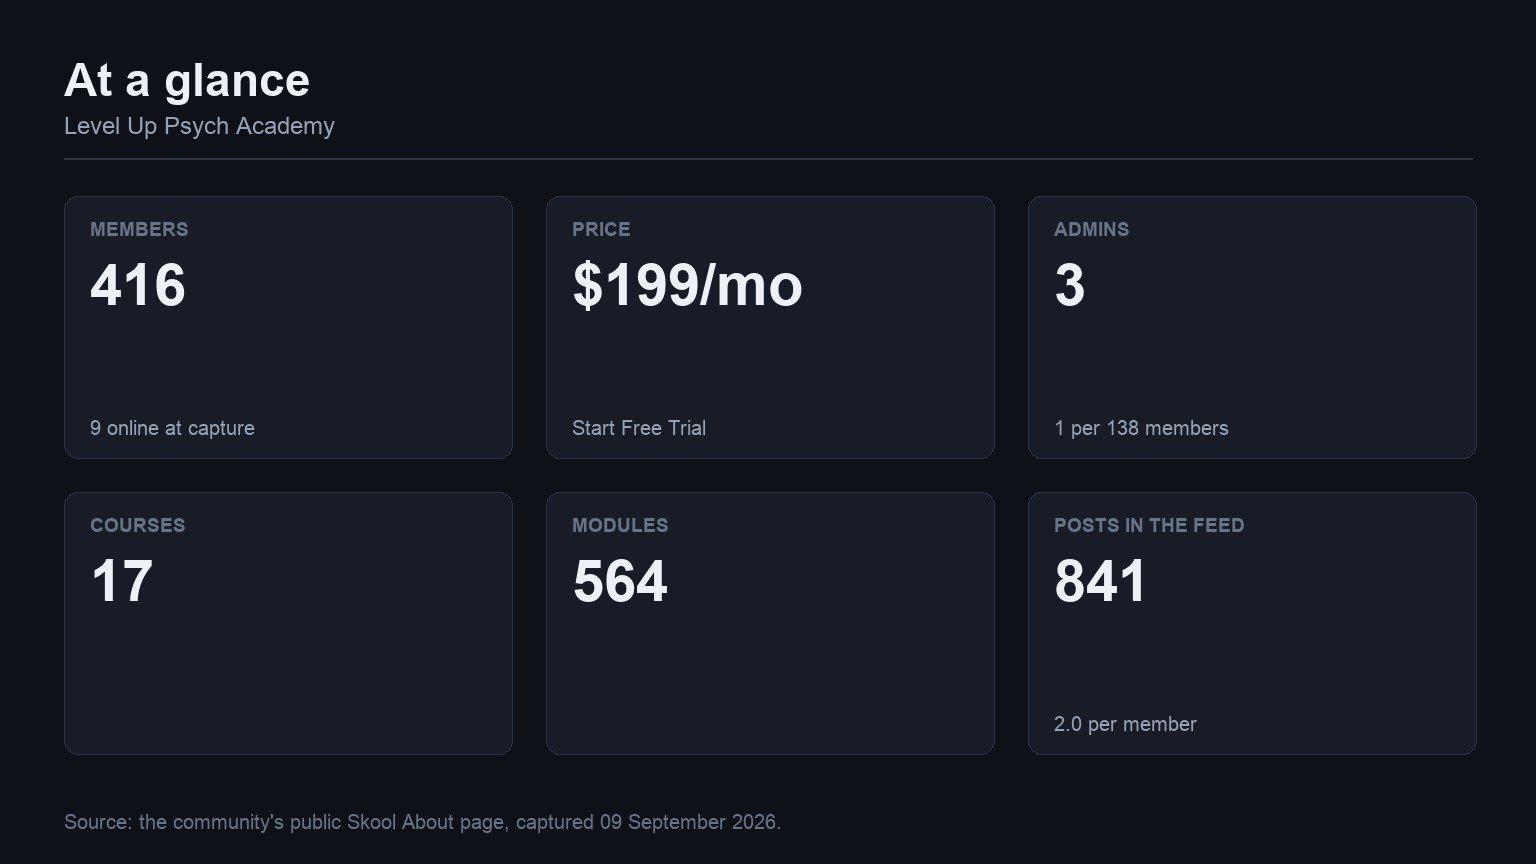1536x864 pixels.
Task: Click the source footnote about Skool About page
Action: [422, 822]
